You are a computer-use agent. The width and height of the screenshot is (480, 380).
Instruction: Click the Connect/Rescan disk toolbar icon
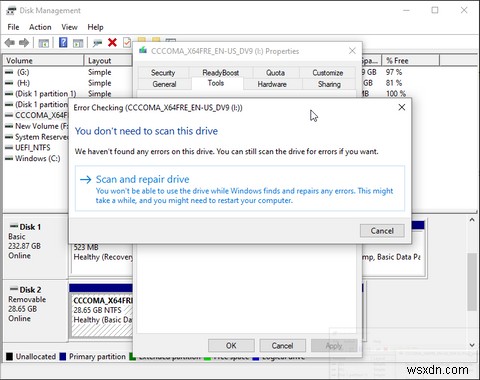tap(97, 43)
